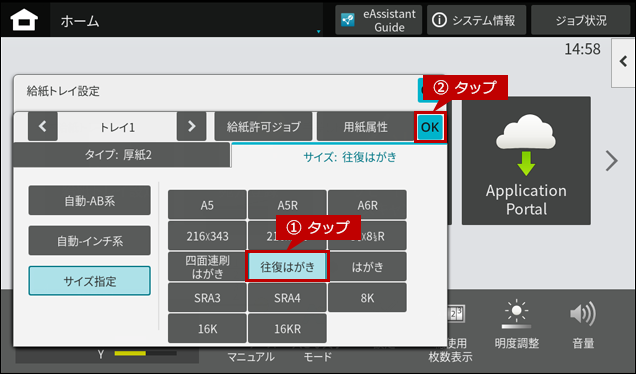Select the サイズ指定 option
This screenshot has width=636, height=374.
click(x=90, y=281)
